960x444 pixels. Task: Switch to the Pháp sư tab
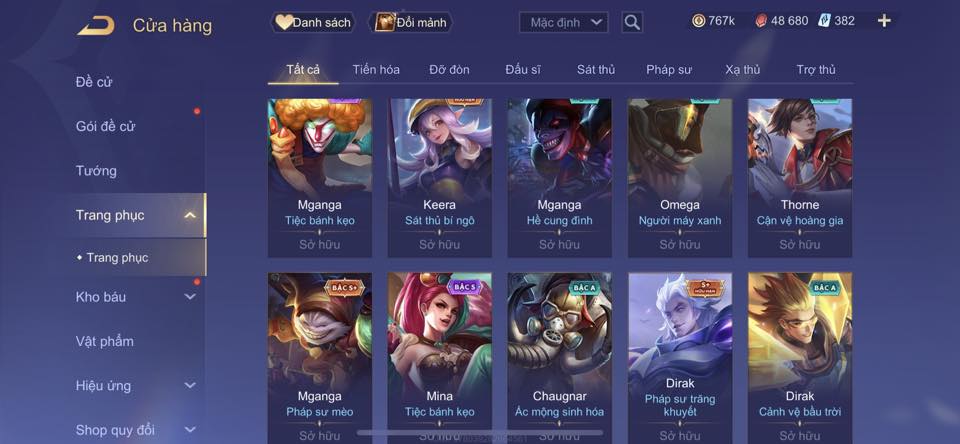click(669, 70)
